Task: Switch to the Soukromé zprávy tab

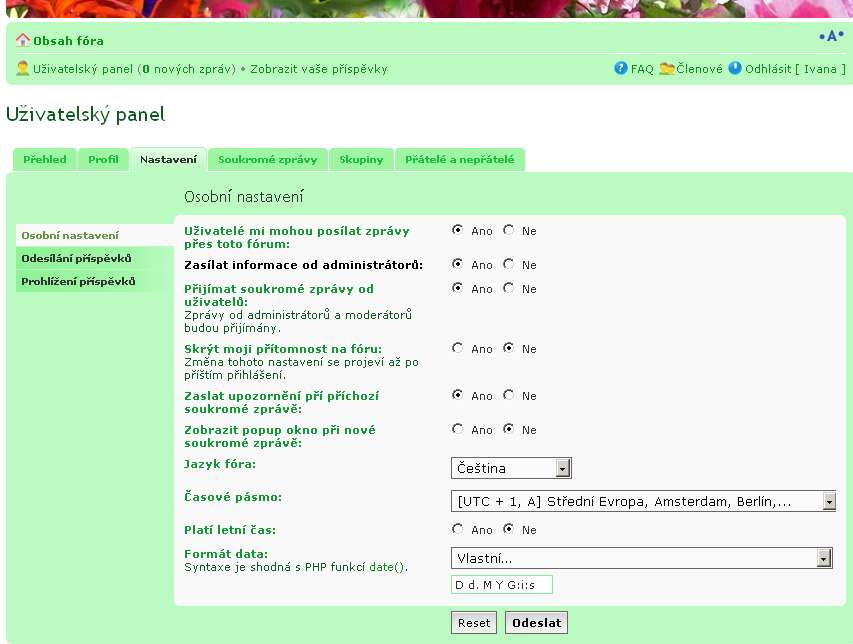Action: tap(267, 159)
